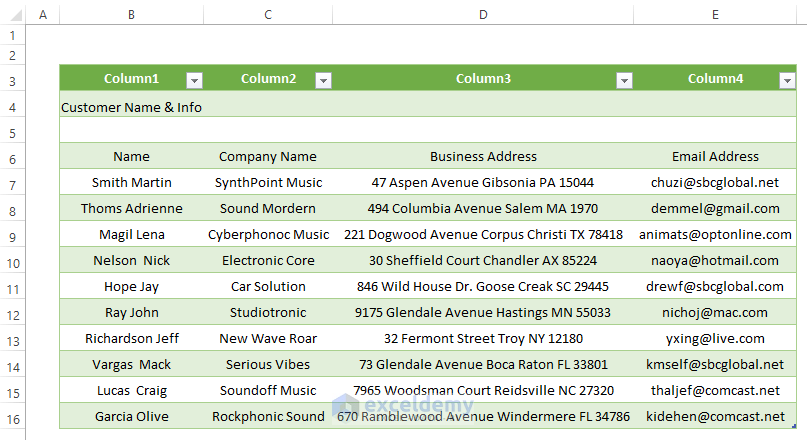Select the 'naoya@hotmail.com' cell
This screenshot has width=807, height=440.
click(x=715, y=260)
